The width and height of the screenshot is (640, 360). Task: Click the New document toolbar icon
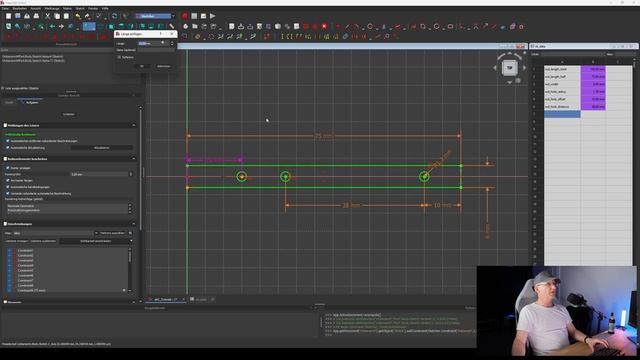pyautogui.click(x=9, y=16)
